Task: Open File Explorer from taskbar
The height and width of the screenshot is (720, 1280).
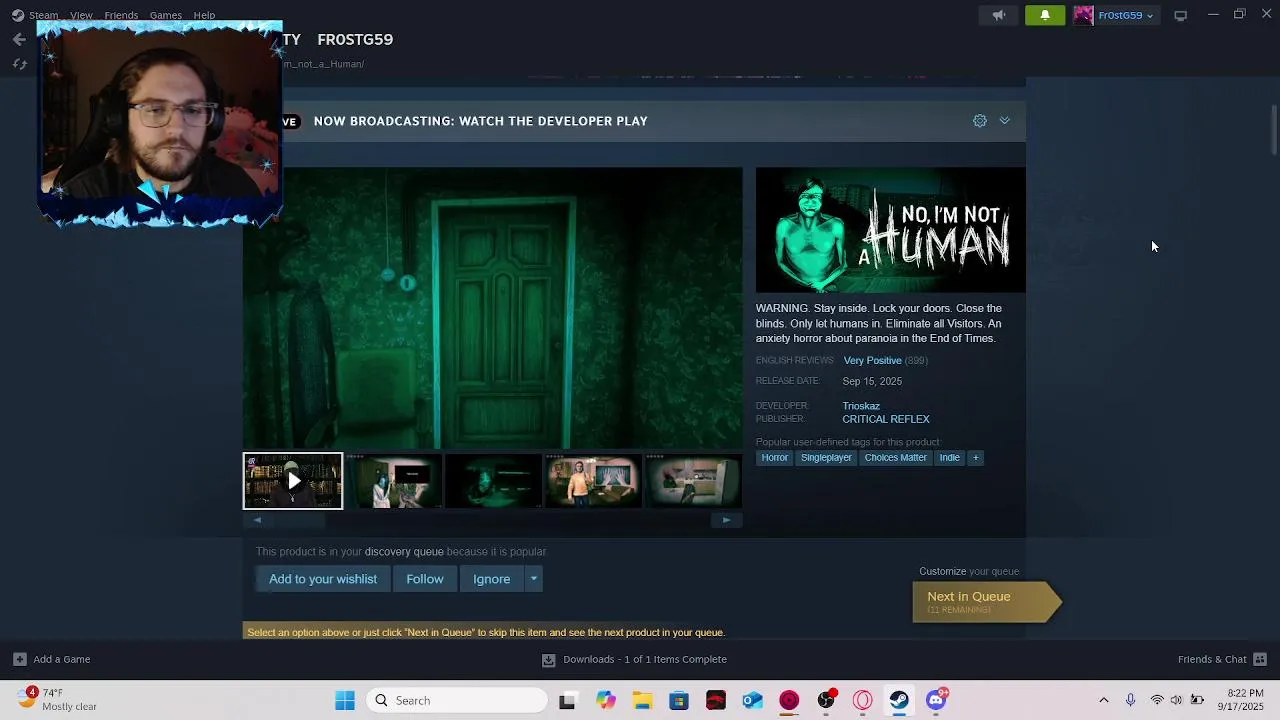Action: point(641,701)
